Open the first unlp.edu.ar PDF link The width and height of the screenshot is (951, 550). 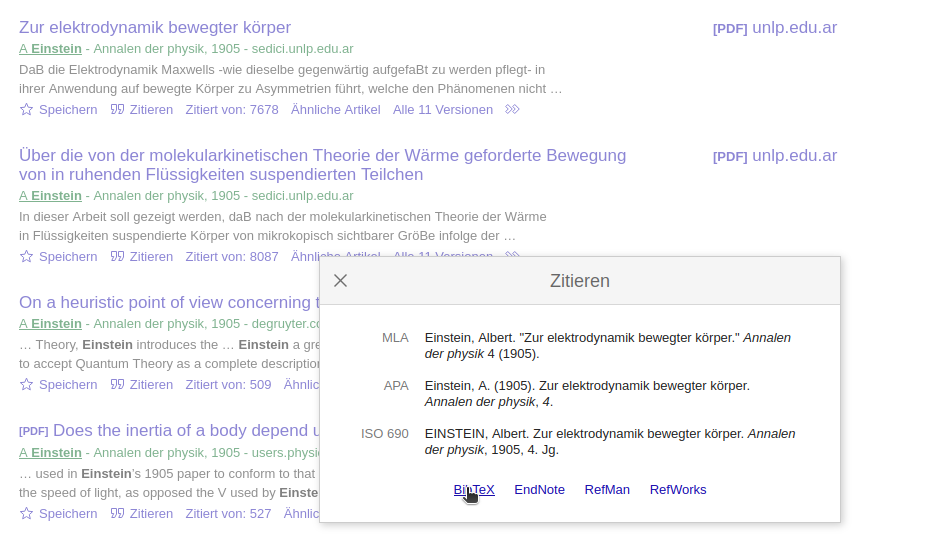pos(774,28)
